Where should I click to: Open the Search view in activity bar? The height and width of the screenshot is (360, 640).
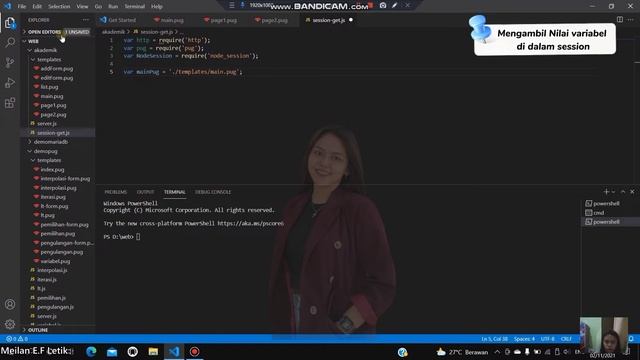[x=10, y=42]
